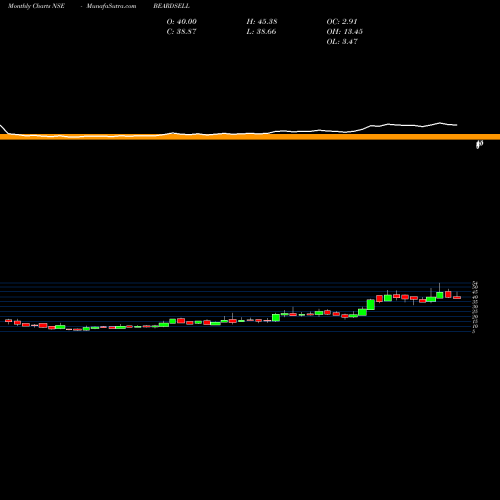
Task: Click the "5" label on the price axis
Action: (473, 331)
